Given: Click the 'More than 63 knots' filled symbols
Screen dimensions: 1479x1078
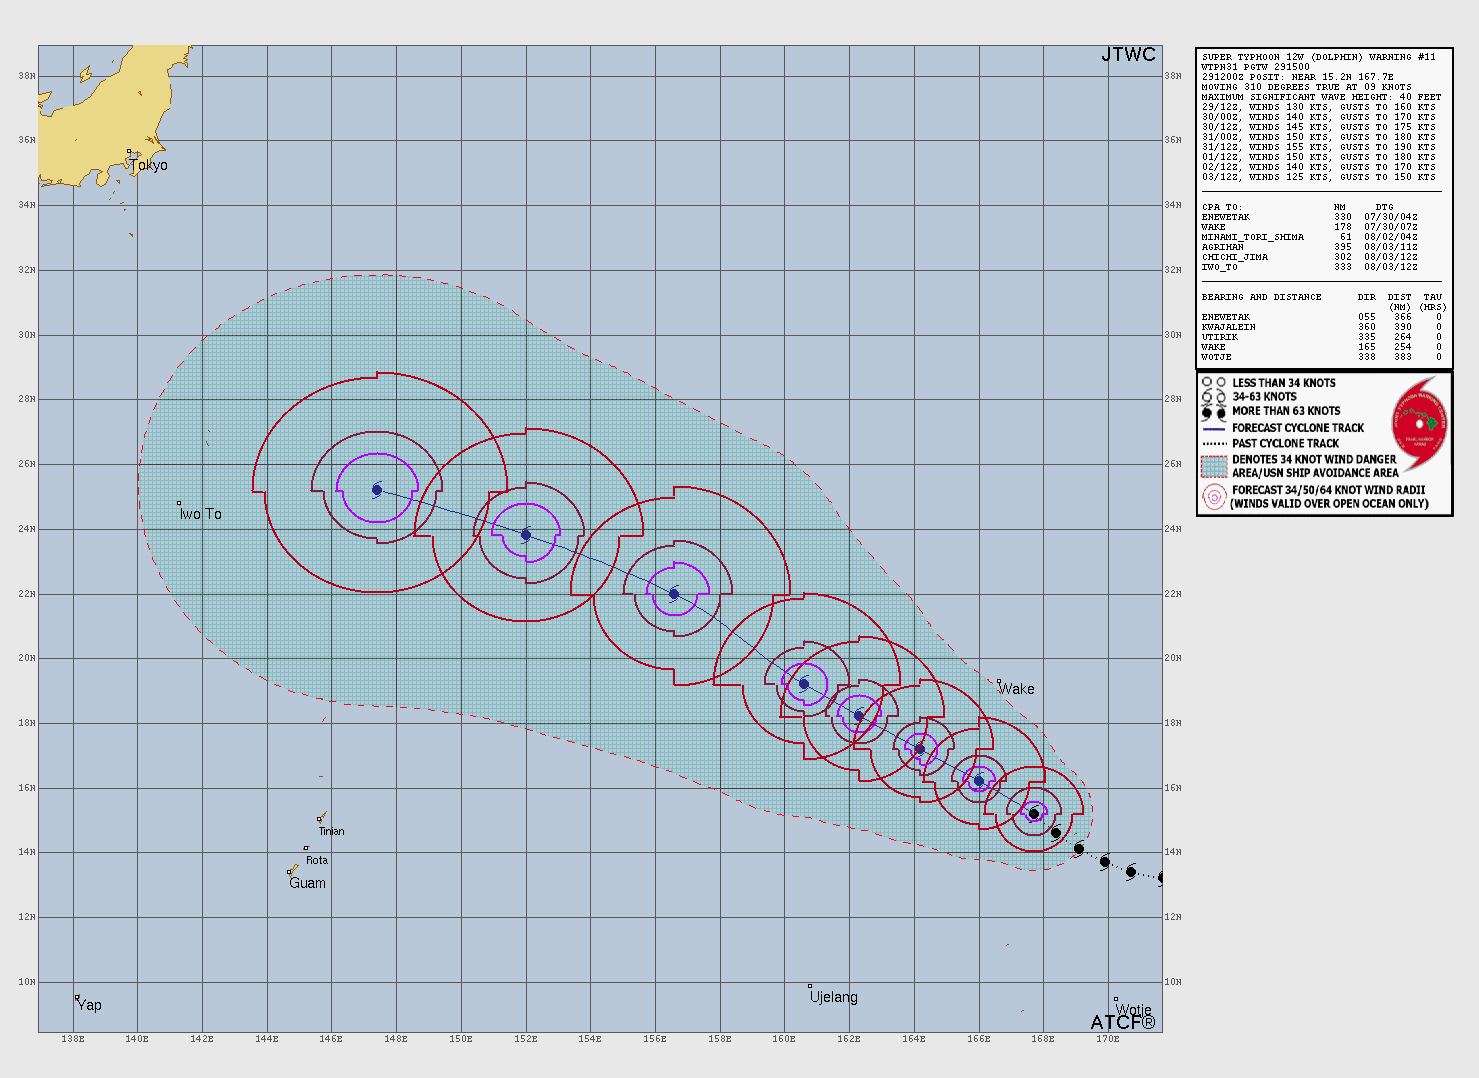Looking at the screenshot, I should pos(1213,412).
